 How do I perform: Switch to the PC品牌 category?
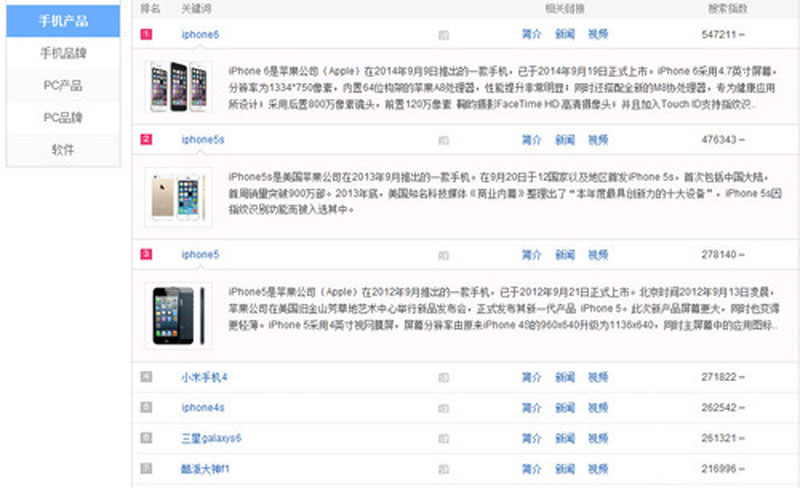tap(63, 117)
